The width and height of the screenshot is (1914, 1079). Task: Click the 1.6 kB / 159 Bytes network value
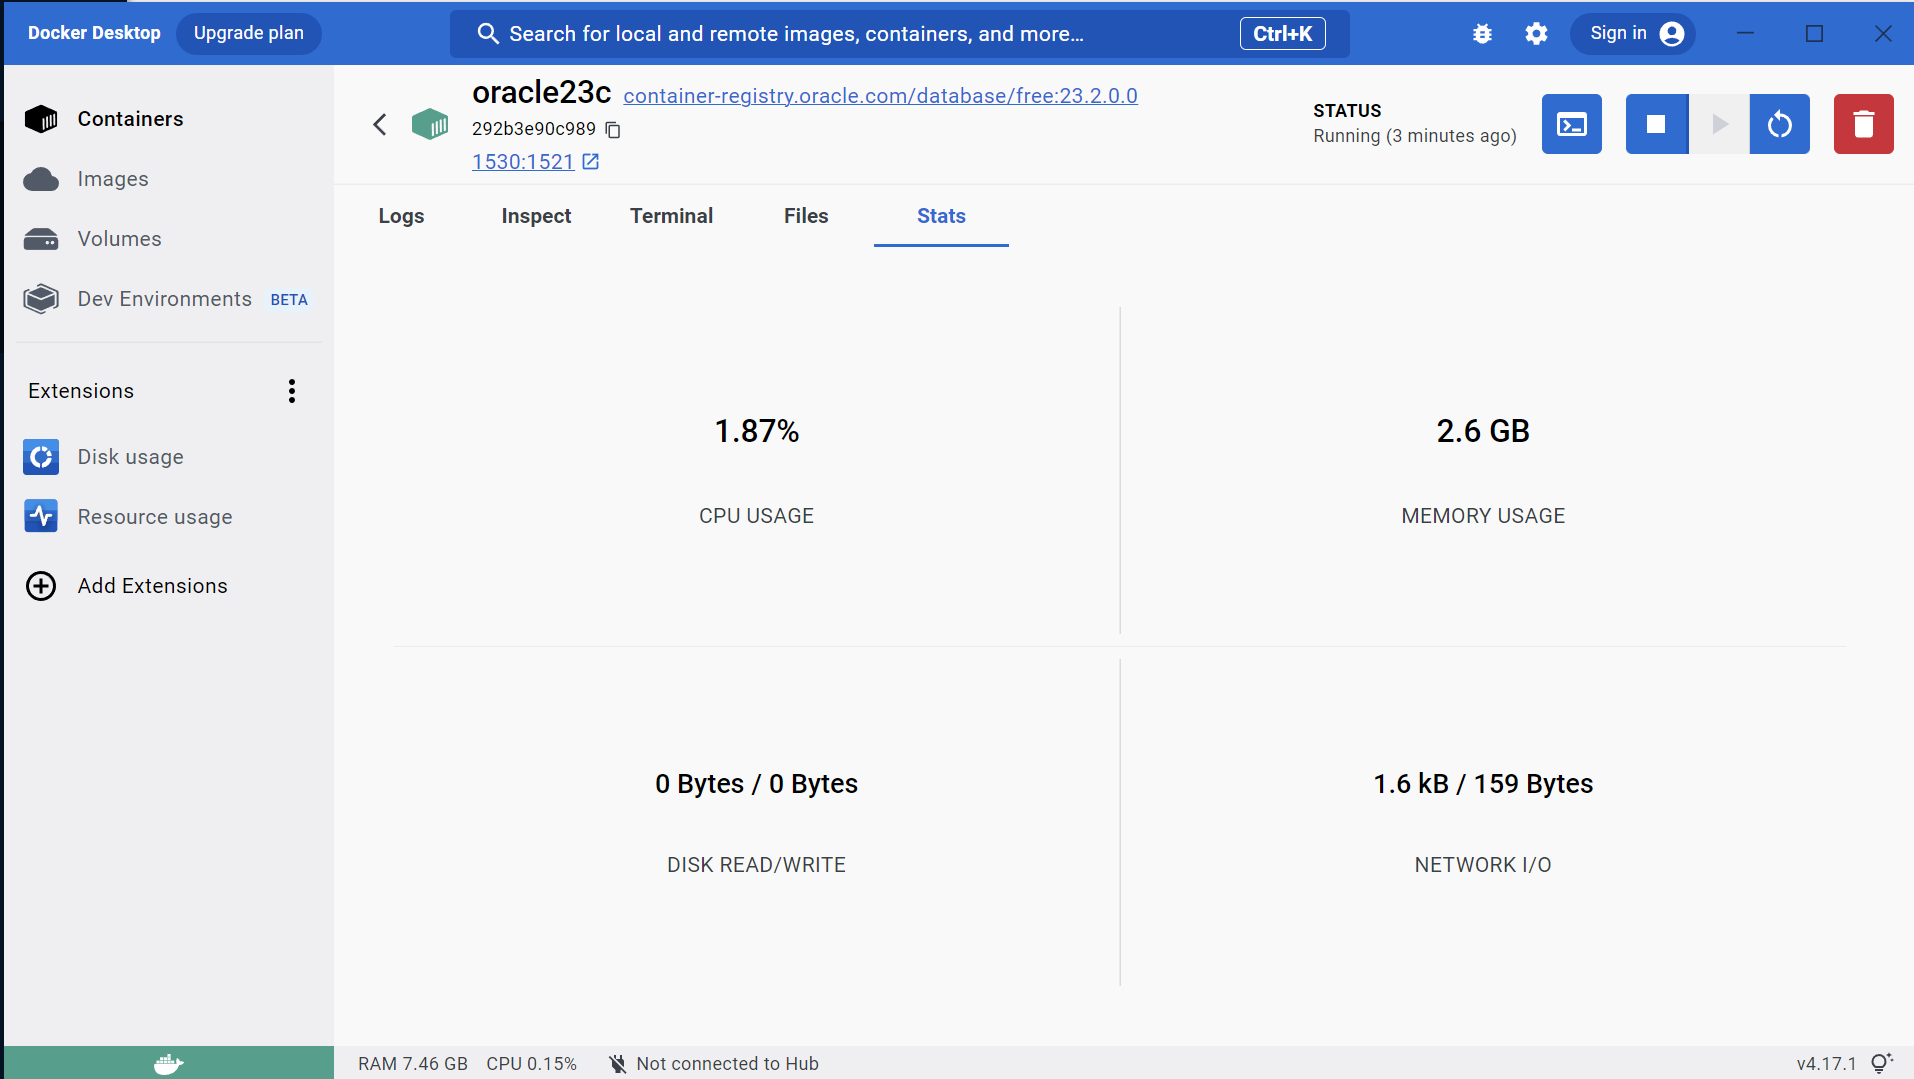click(x=1483, y=784)
